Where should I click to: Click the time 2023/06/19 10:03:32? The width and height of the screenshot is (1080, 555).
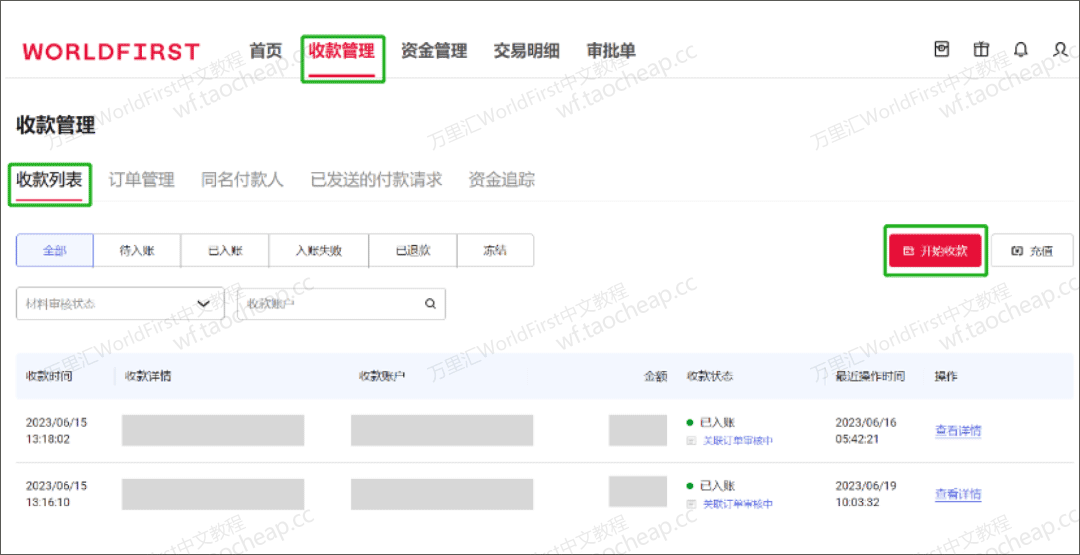866,494
